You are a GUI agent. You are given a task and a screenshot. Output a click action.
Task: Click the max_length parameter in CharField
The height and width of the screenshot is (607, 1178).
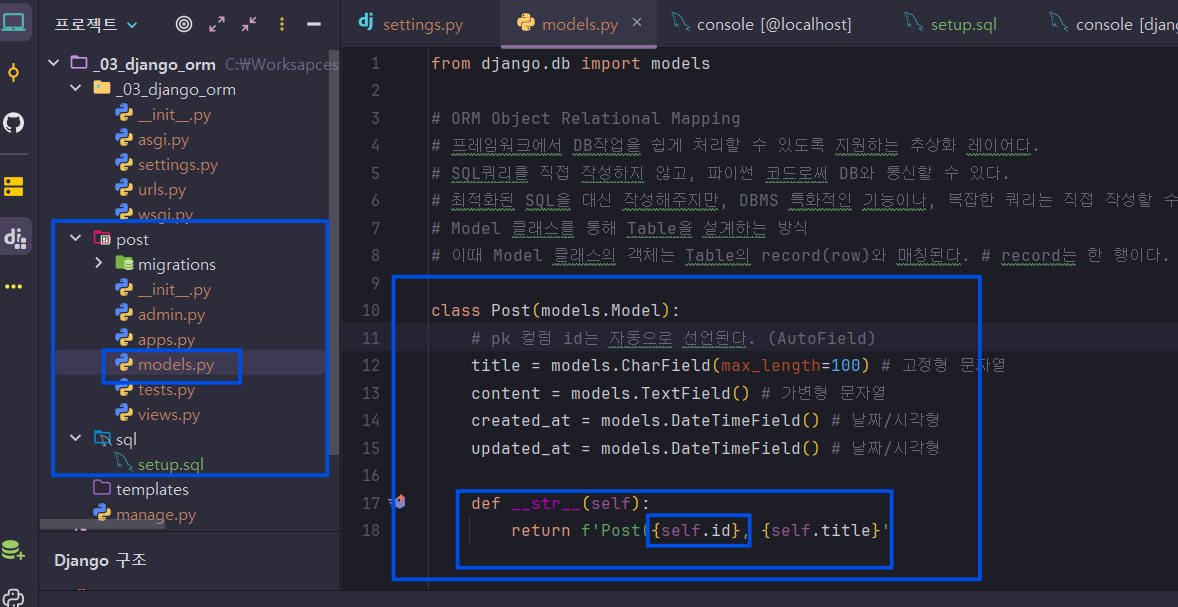[x=769, y=366]
